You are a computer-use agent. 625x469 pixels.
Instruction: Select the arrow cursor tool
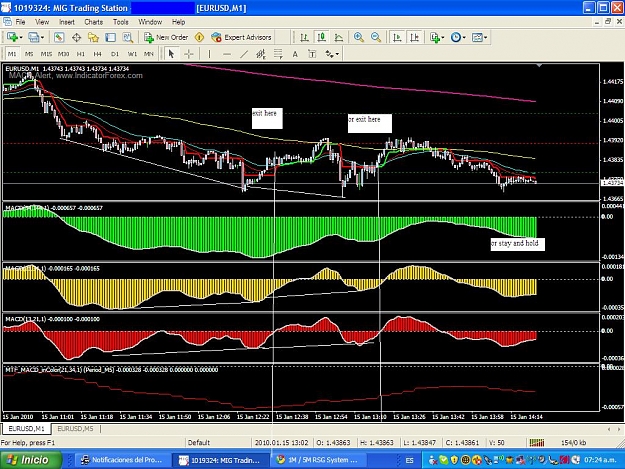[x=171, y=54]
